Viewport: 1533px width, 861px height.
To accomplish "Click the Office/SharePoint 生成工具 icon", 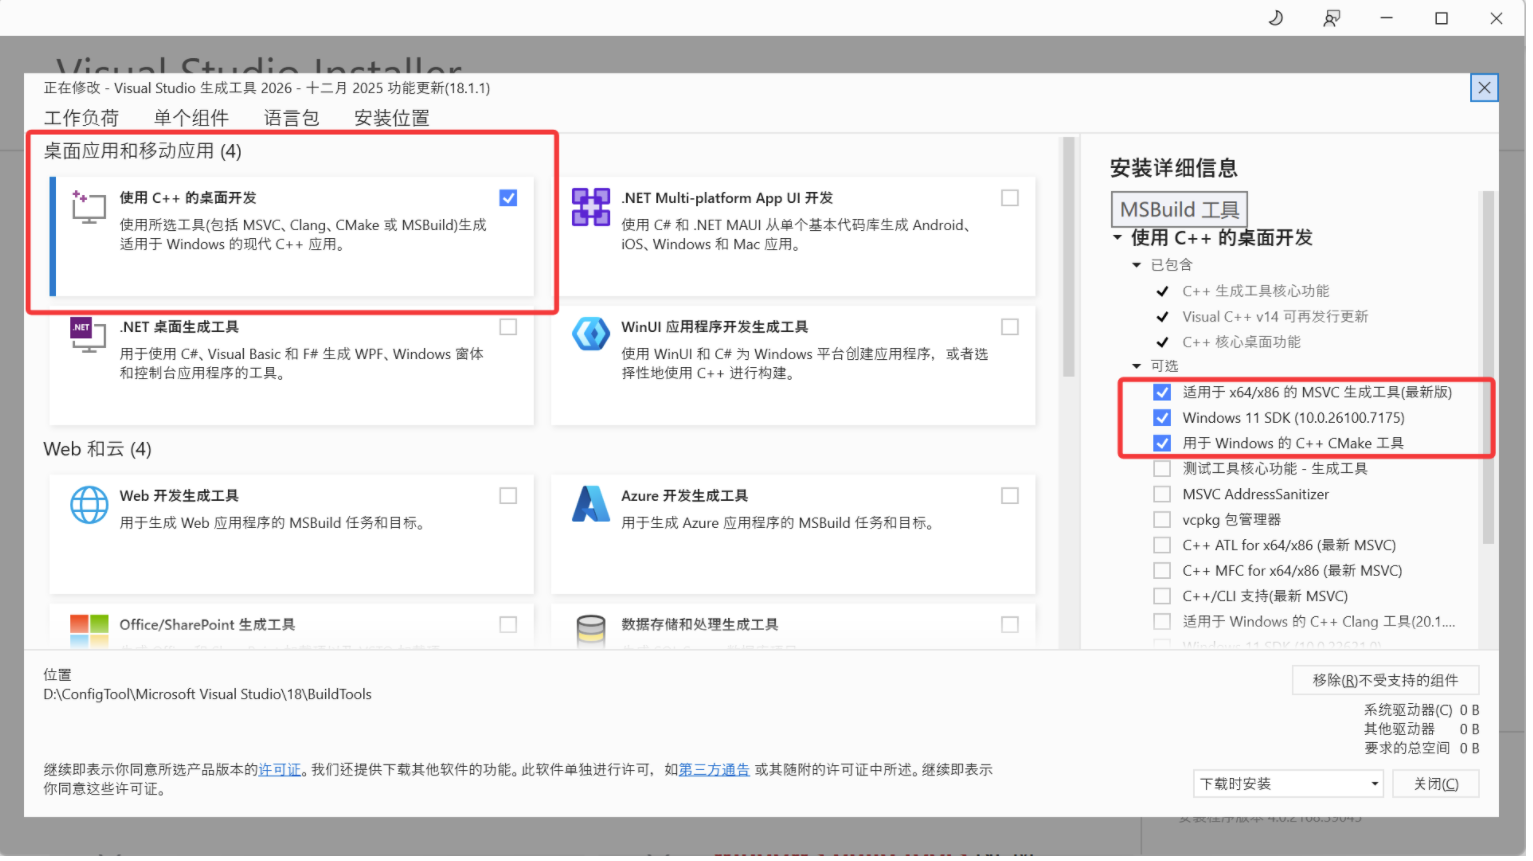I will tap(89, 633).
